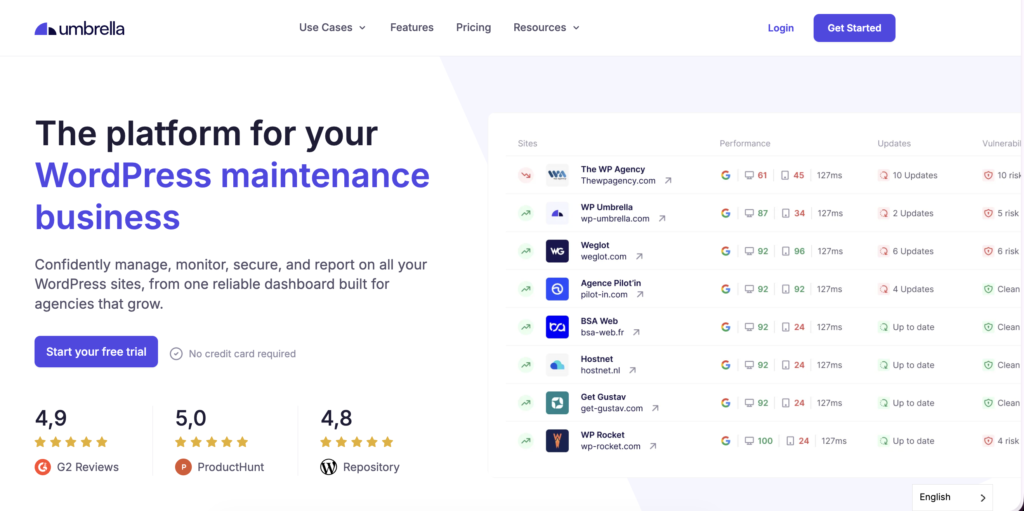Click the 4,8 rating score
Viewport: 1024px width, 511px height.
click(336, 418)
